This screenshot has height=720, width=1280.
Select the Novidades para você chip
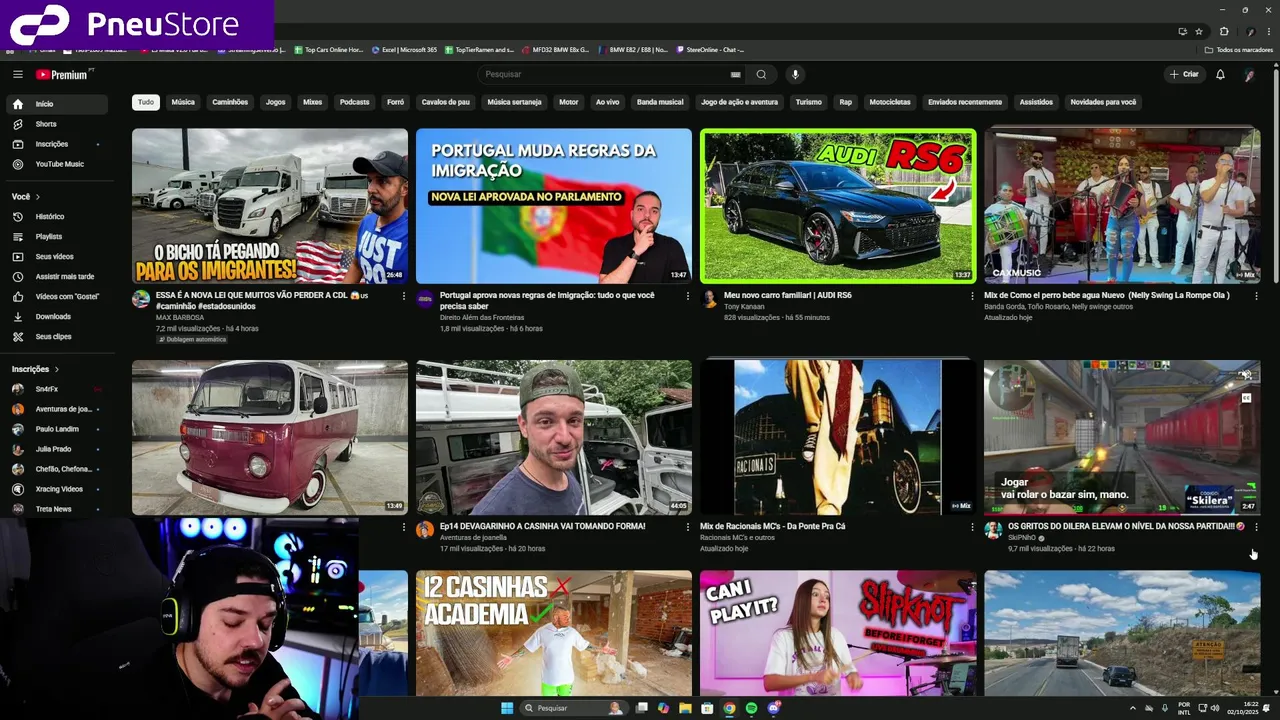click(x=1103, y=102)
